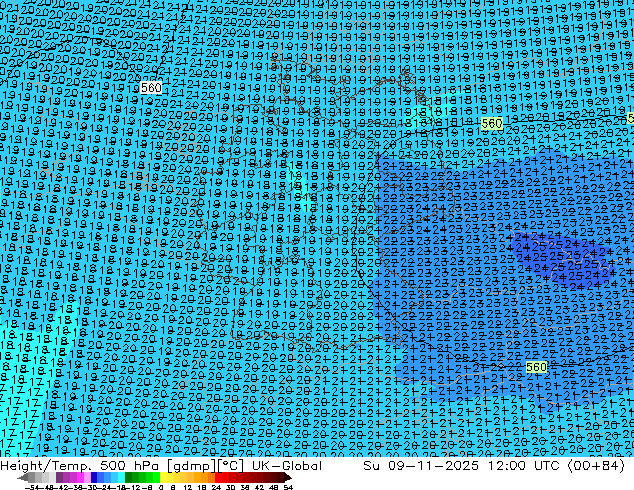Viewport: 634px width, 490px height.
Task: Click the 12:00 UTC time text
Action: click(x=523, y=466)
